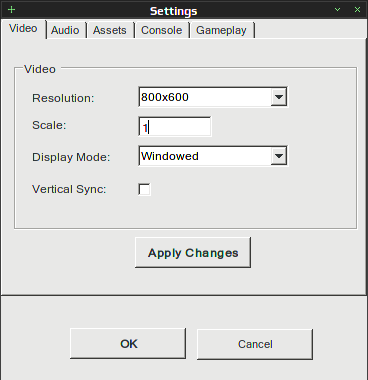Click the Resolution label
Viewport: 368px width, 380px height.
point(63,98)
